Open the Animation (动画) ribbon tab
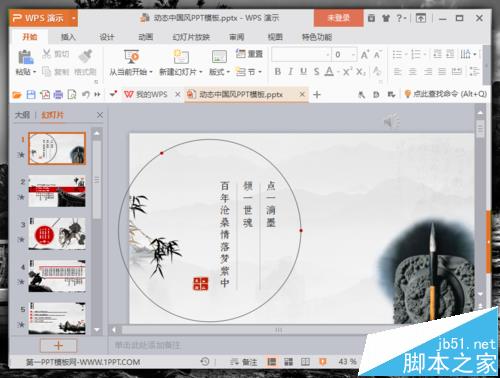500x378 pixels. tap(146, 37)
